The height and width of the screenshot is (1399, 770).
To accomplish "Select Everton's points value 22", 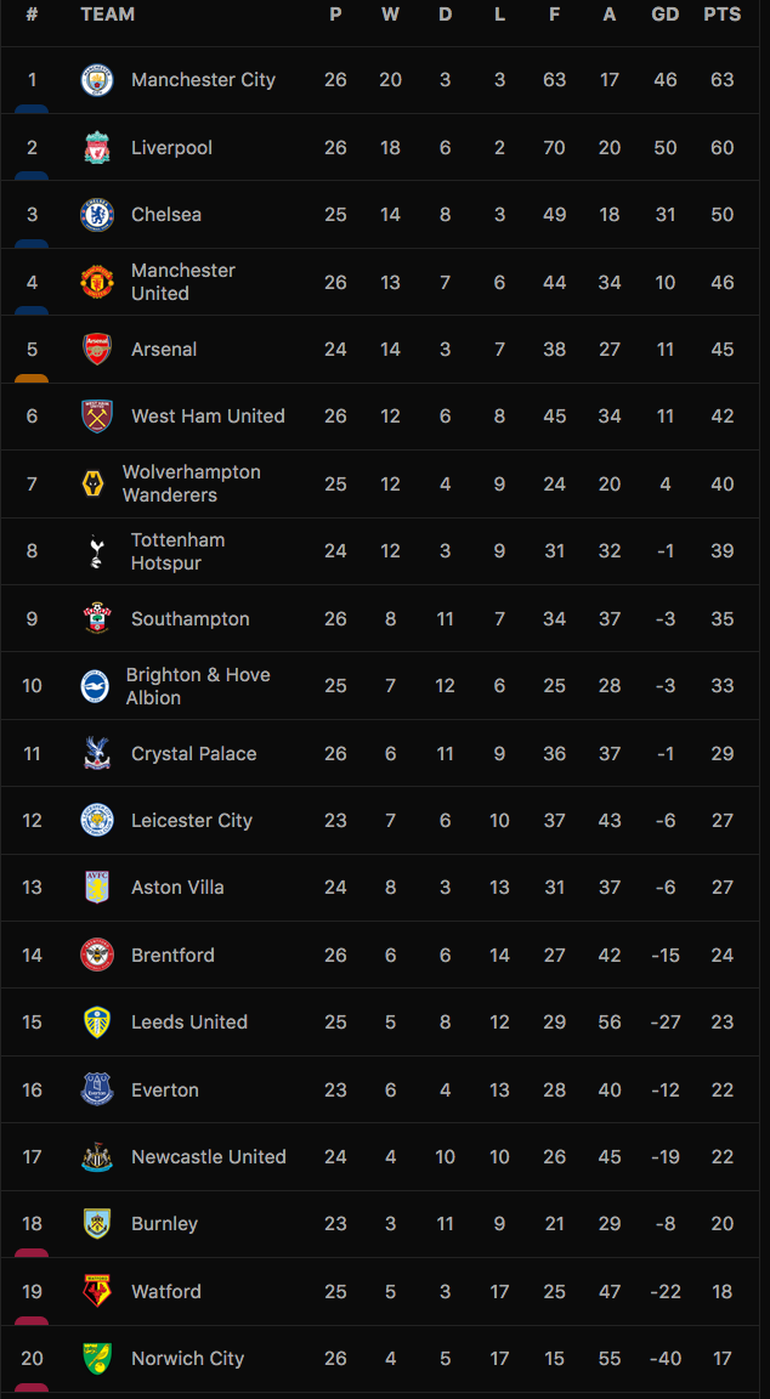I will 722,1090.
